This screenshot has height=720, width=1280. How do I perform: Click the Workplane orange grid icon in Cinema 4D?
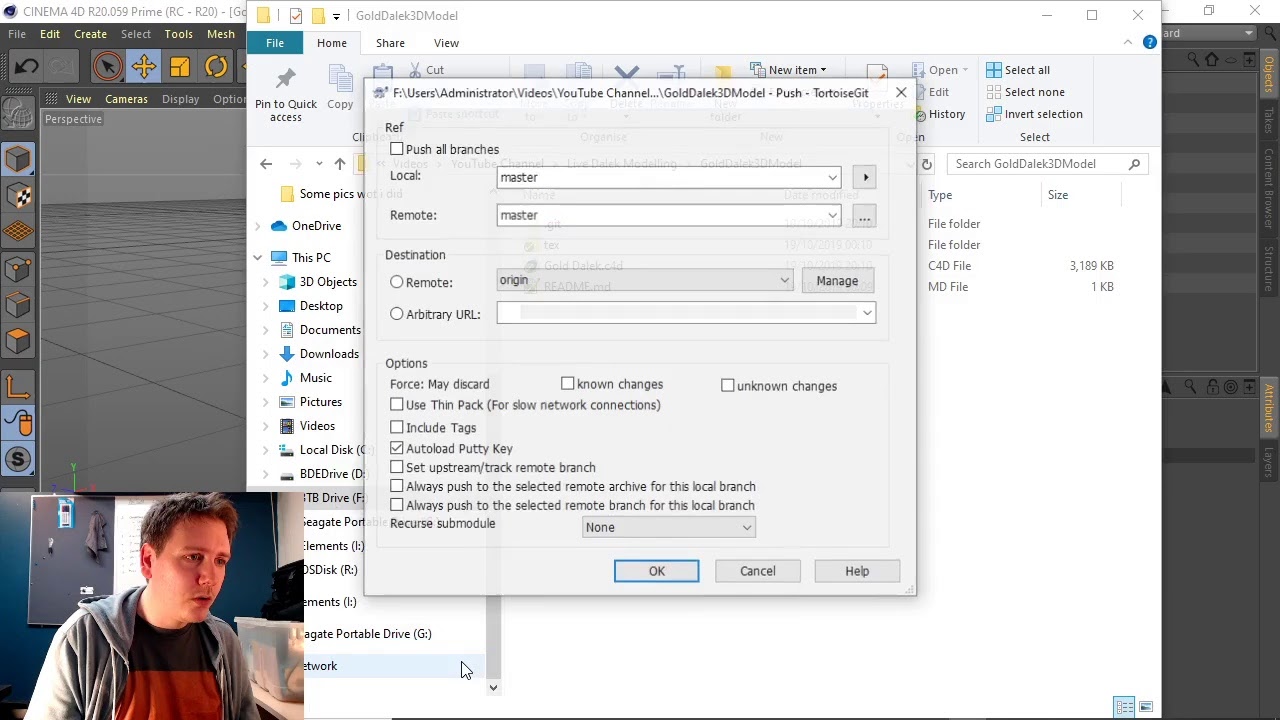(18, 231)
